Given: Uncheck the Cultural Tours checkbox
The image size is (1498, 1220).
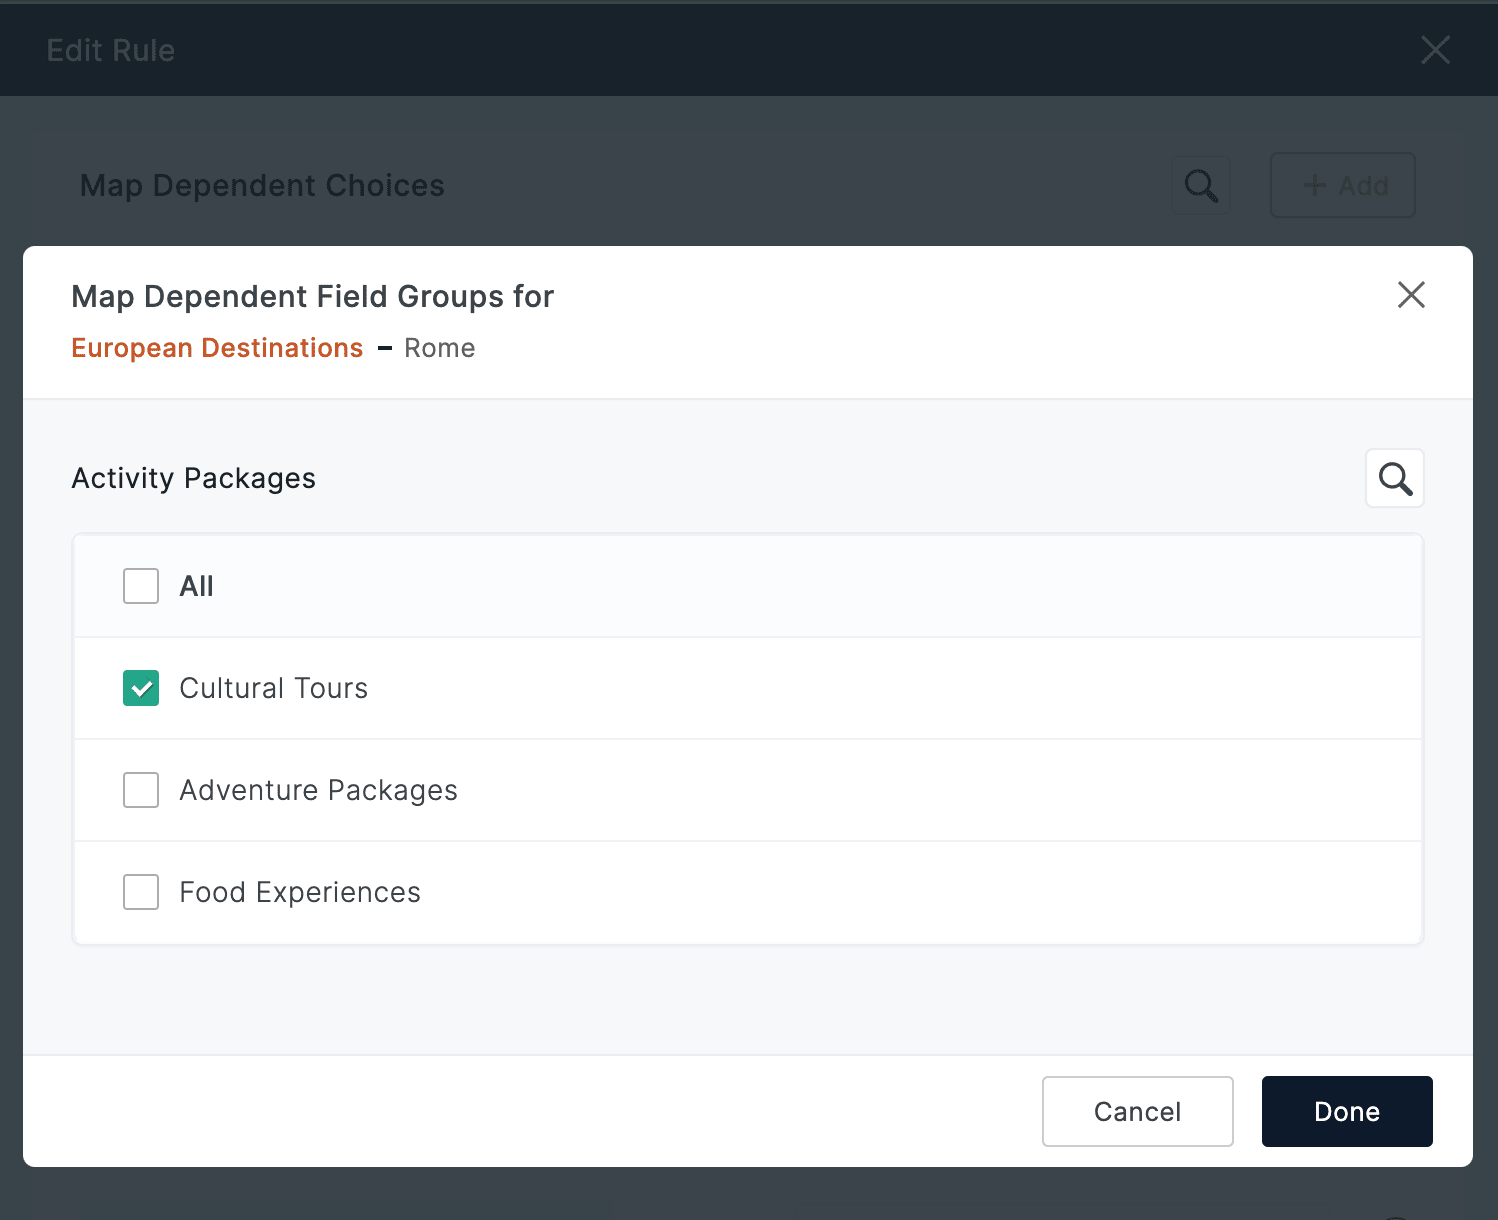Looking at the screenshot, I should click(x=141, y=688).
